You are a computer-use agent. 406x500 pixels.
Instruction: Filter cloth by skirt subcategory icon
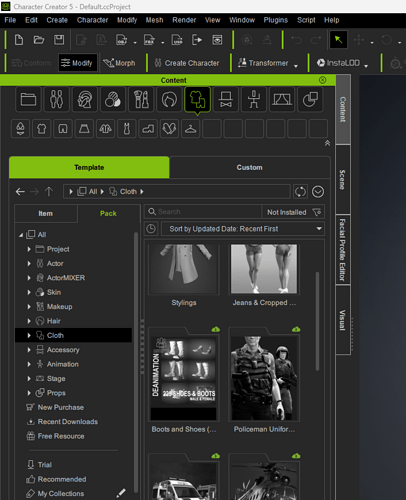[x=84, y=128]
